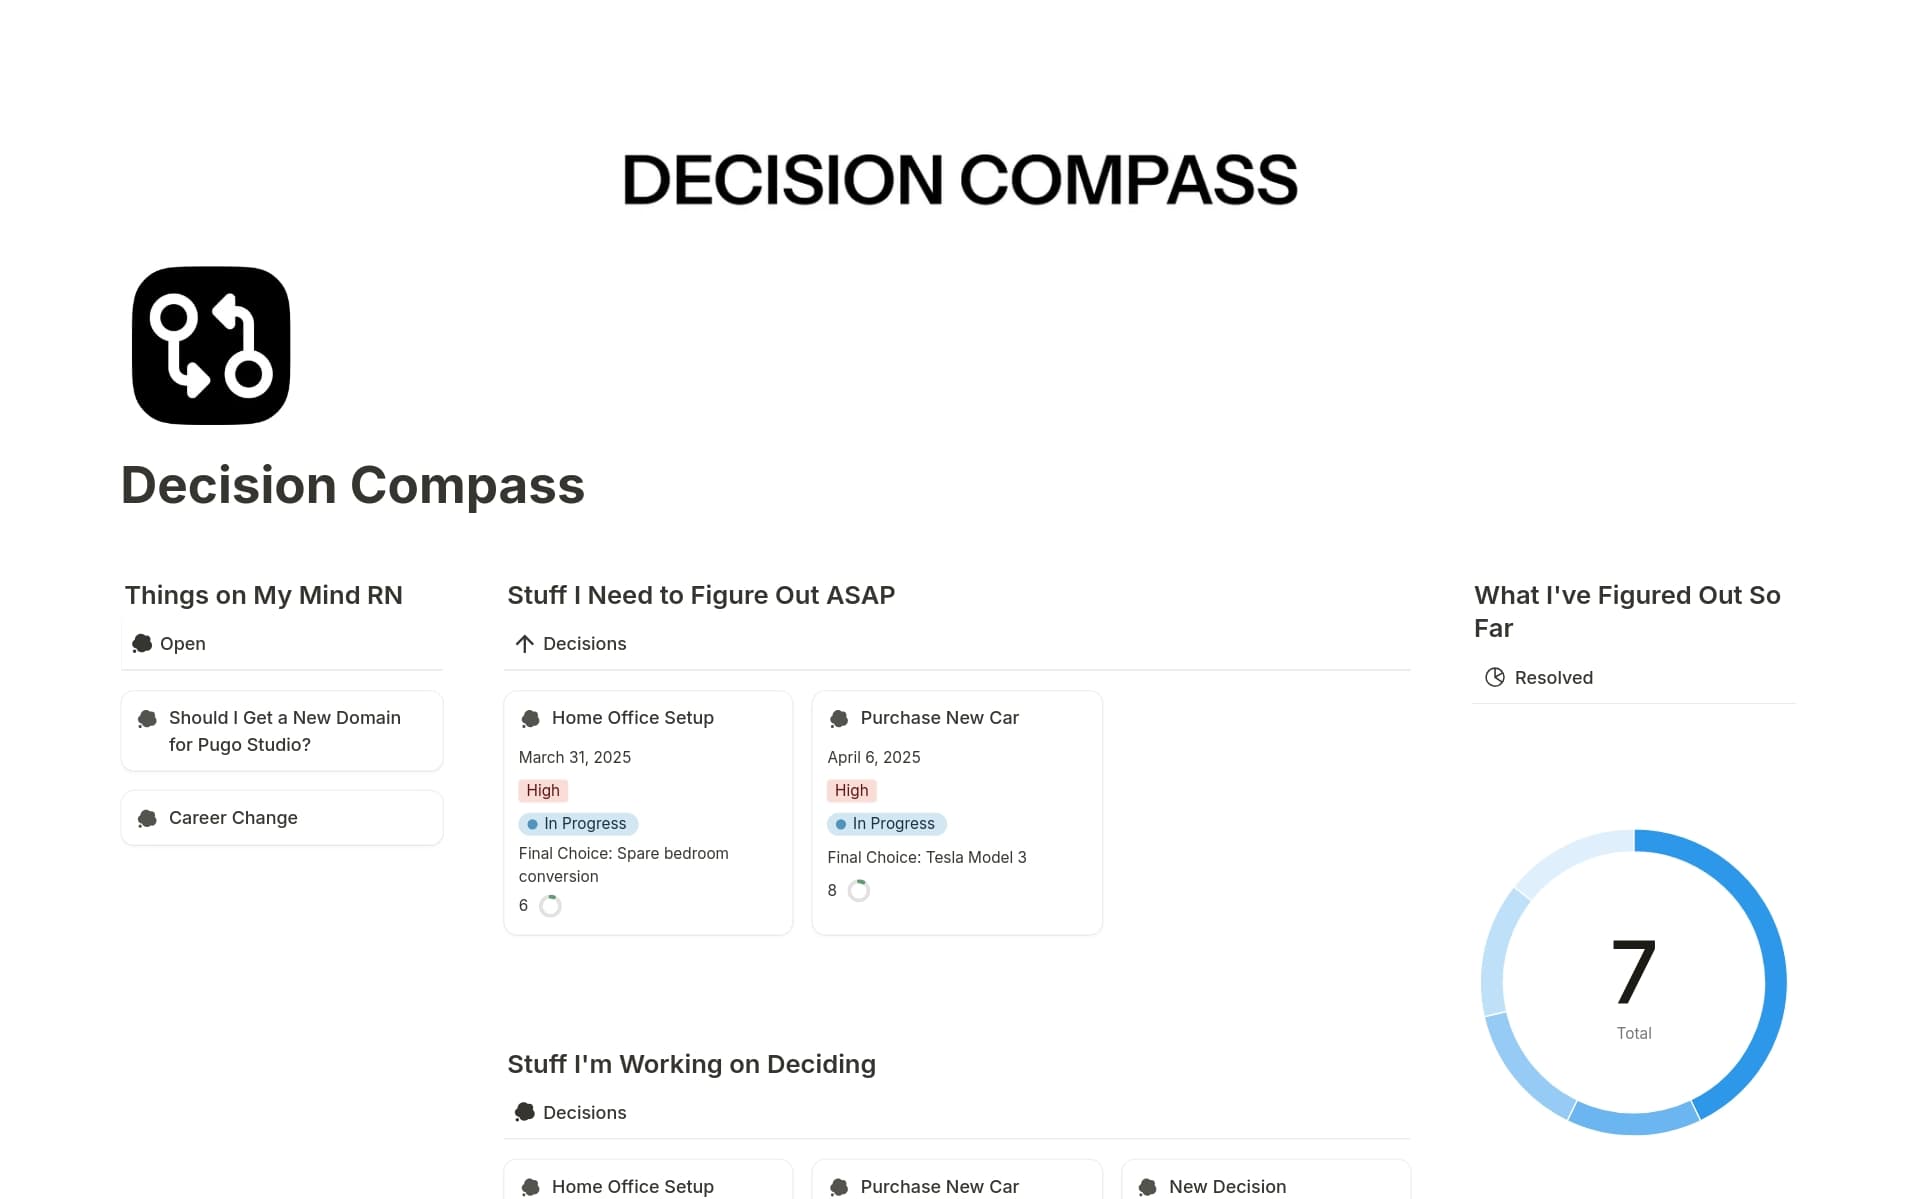Viewport: 1920px width, 1199px height.
Task: Click the progress circle showing 6 on Home Office Setup
Action: 551,905
